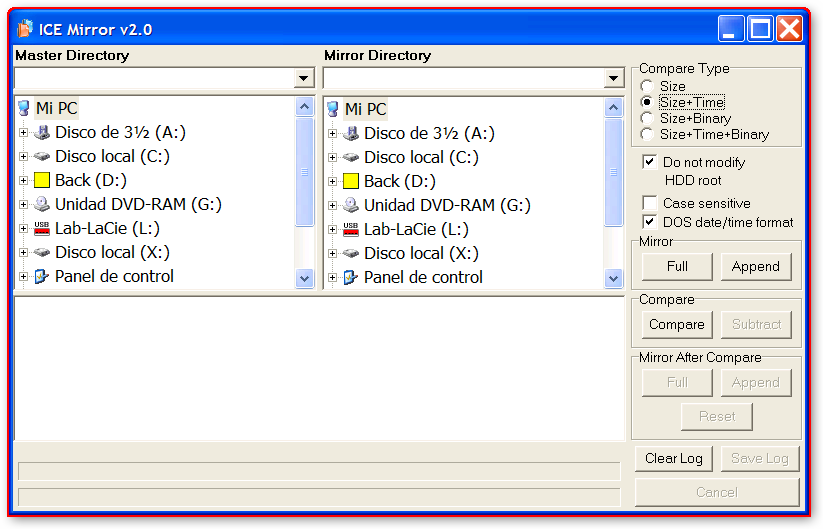Click the Compare button
823x529 pixels.
tap(676, 324)
